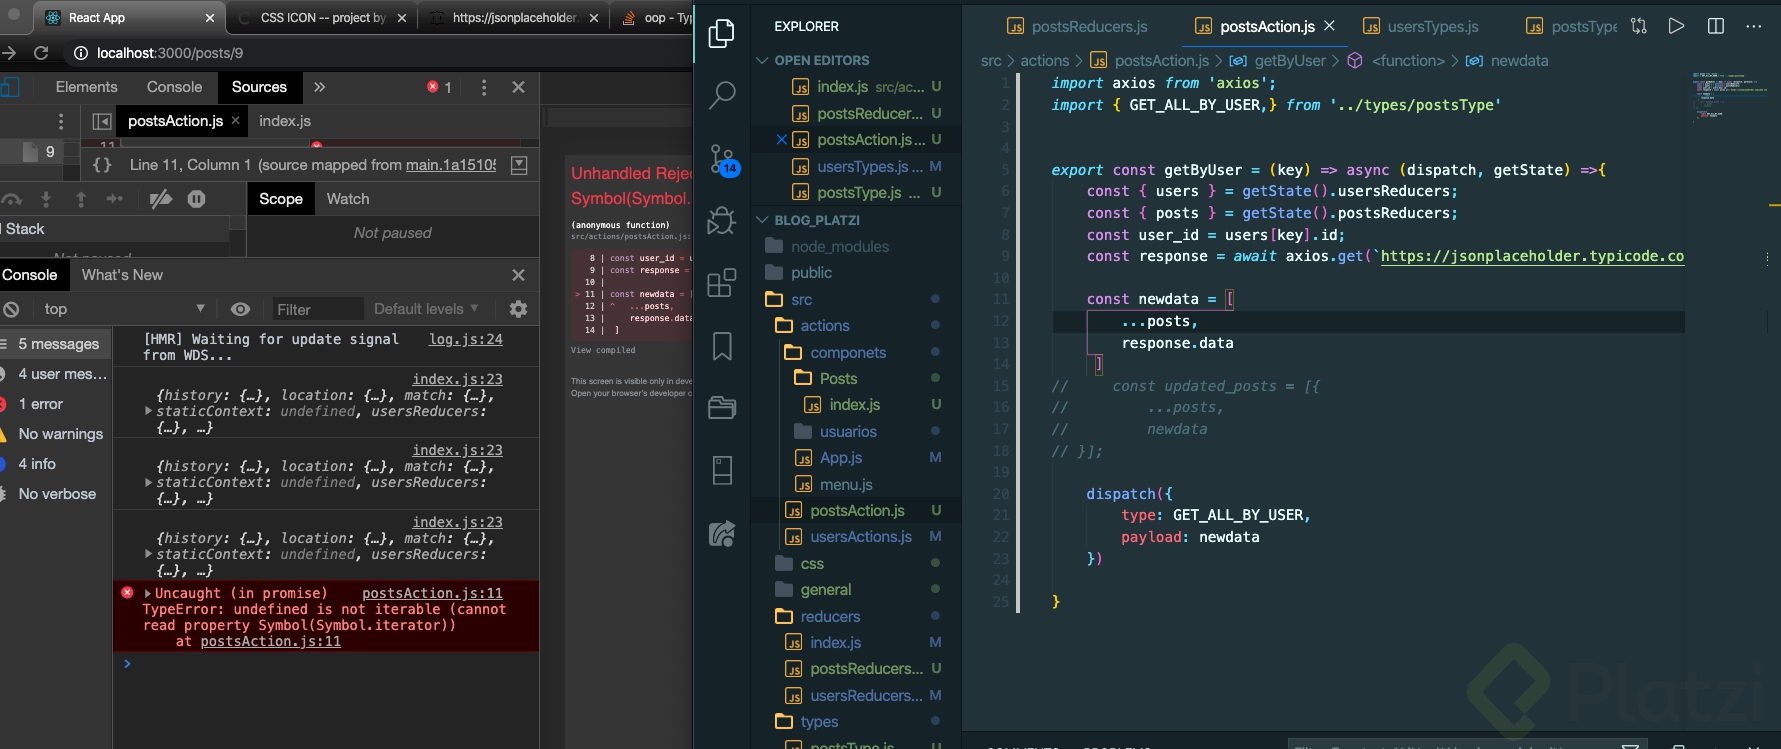Toggle pause on exceptions button

point(197,199)
